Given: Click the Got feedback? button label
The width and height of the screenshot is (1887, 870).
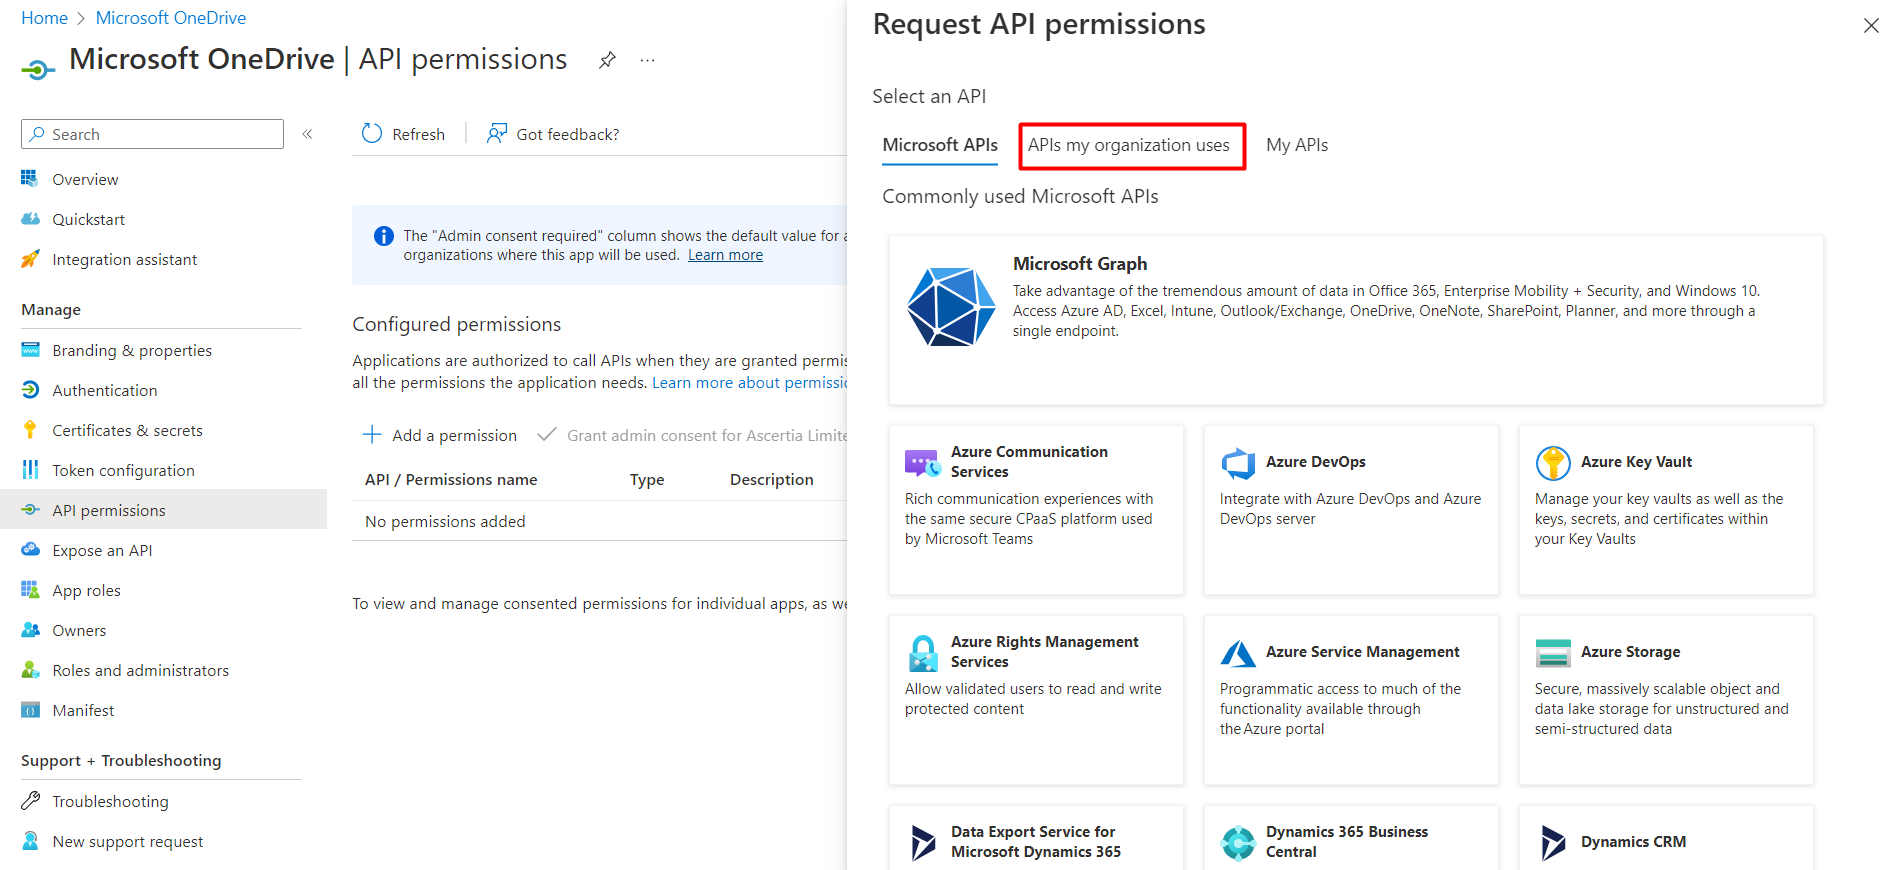Looking at the screenshot, I should 568,134.
